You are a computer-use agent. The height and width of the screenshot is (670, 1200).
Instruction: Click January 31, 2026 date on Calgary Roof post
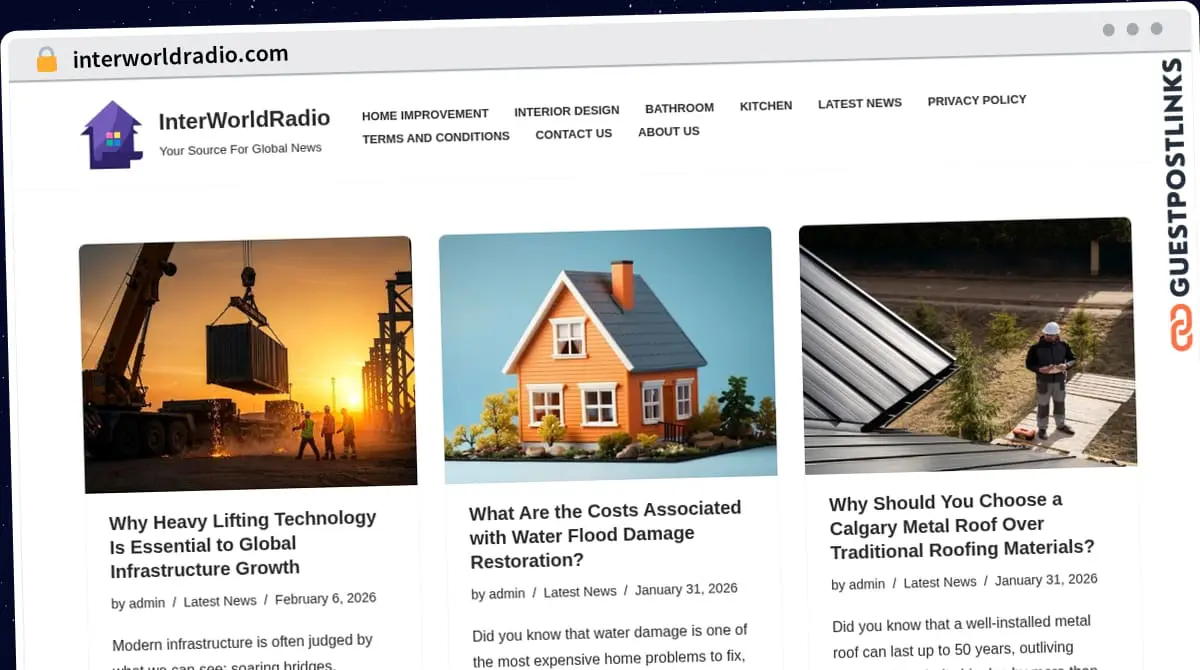click(x=1046, y=579)
